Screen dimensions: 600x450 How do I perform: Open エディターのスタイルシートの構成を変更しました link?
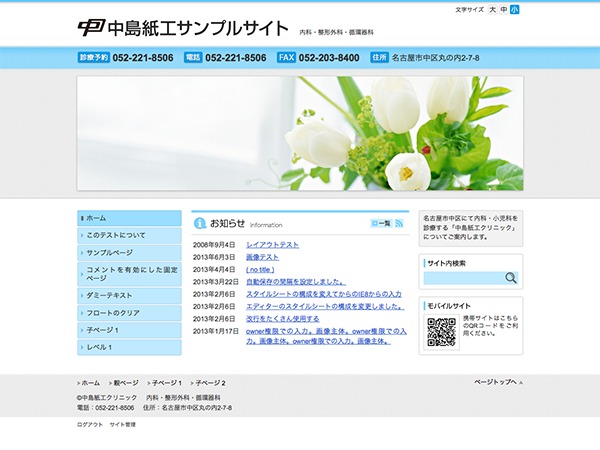[325, 307]
